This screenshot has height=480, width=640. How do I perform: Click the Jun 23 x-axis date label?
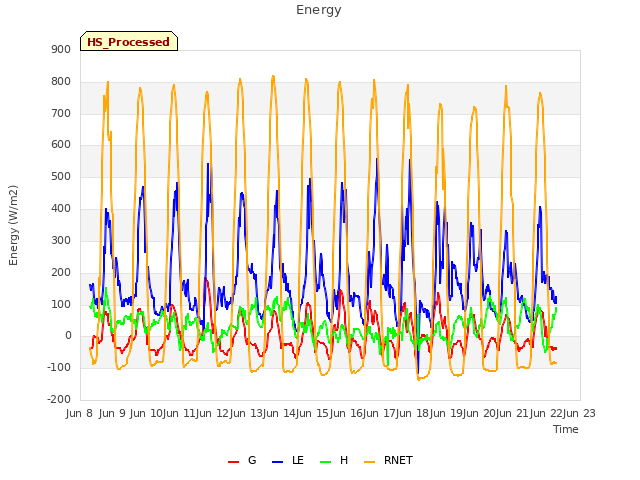click(580, 413)
